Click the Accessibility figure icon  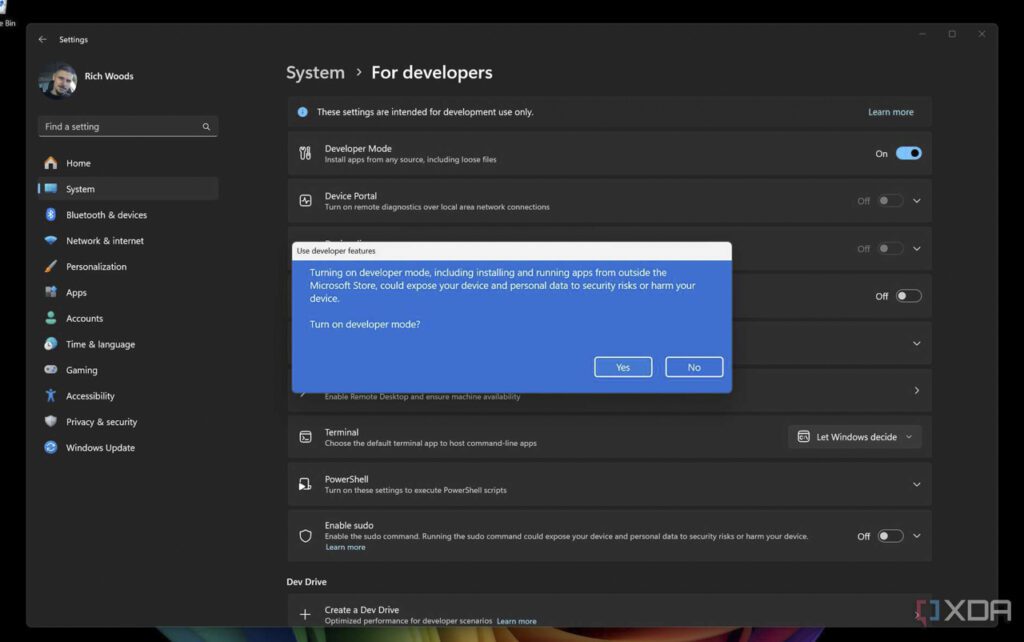point(50,396)
